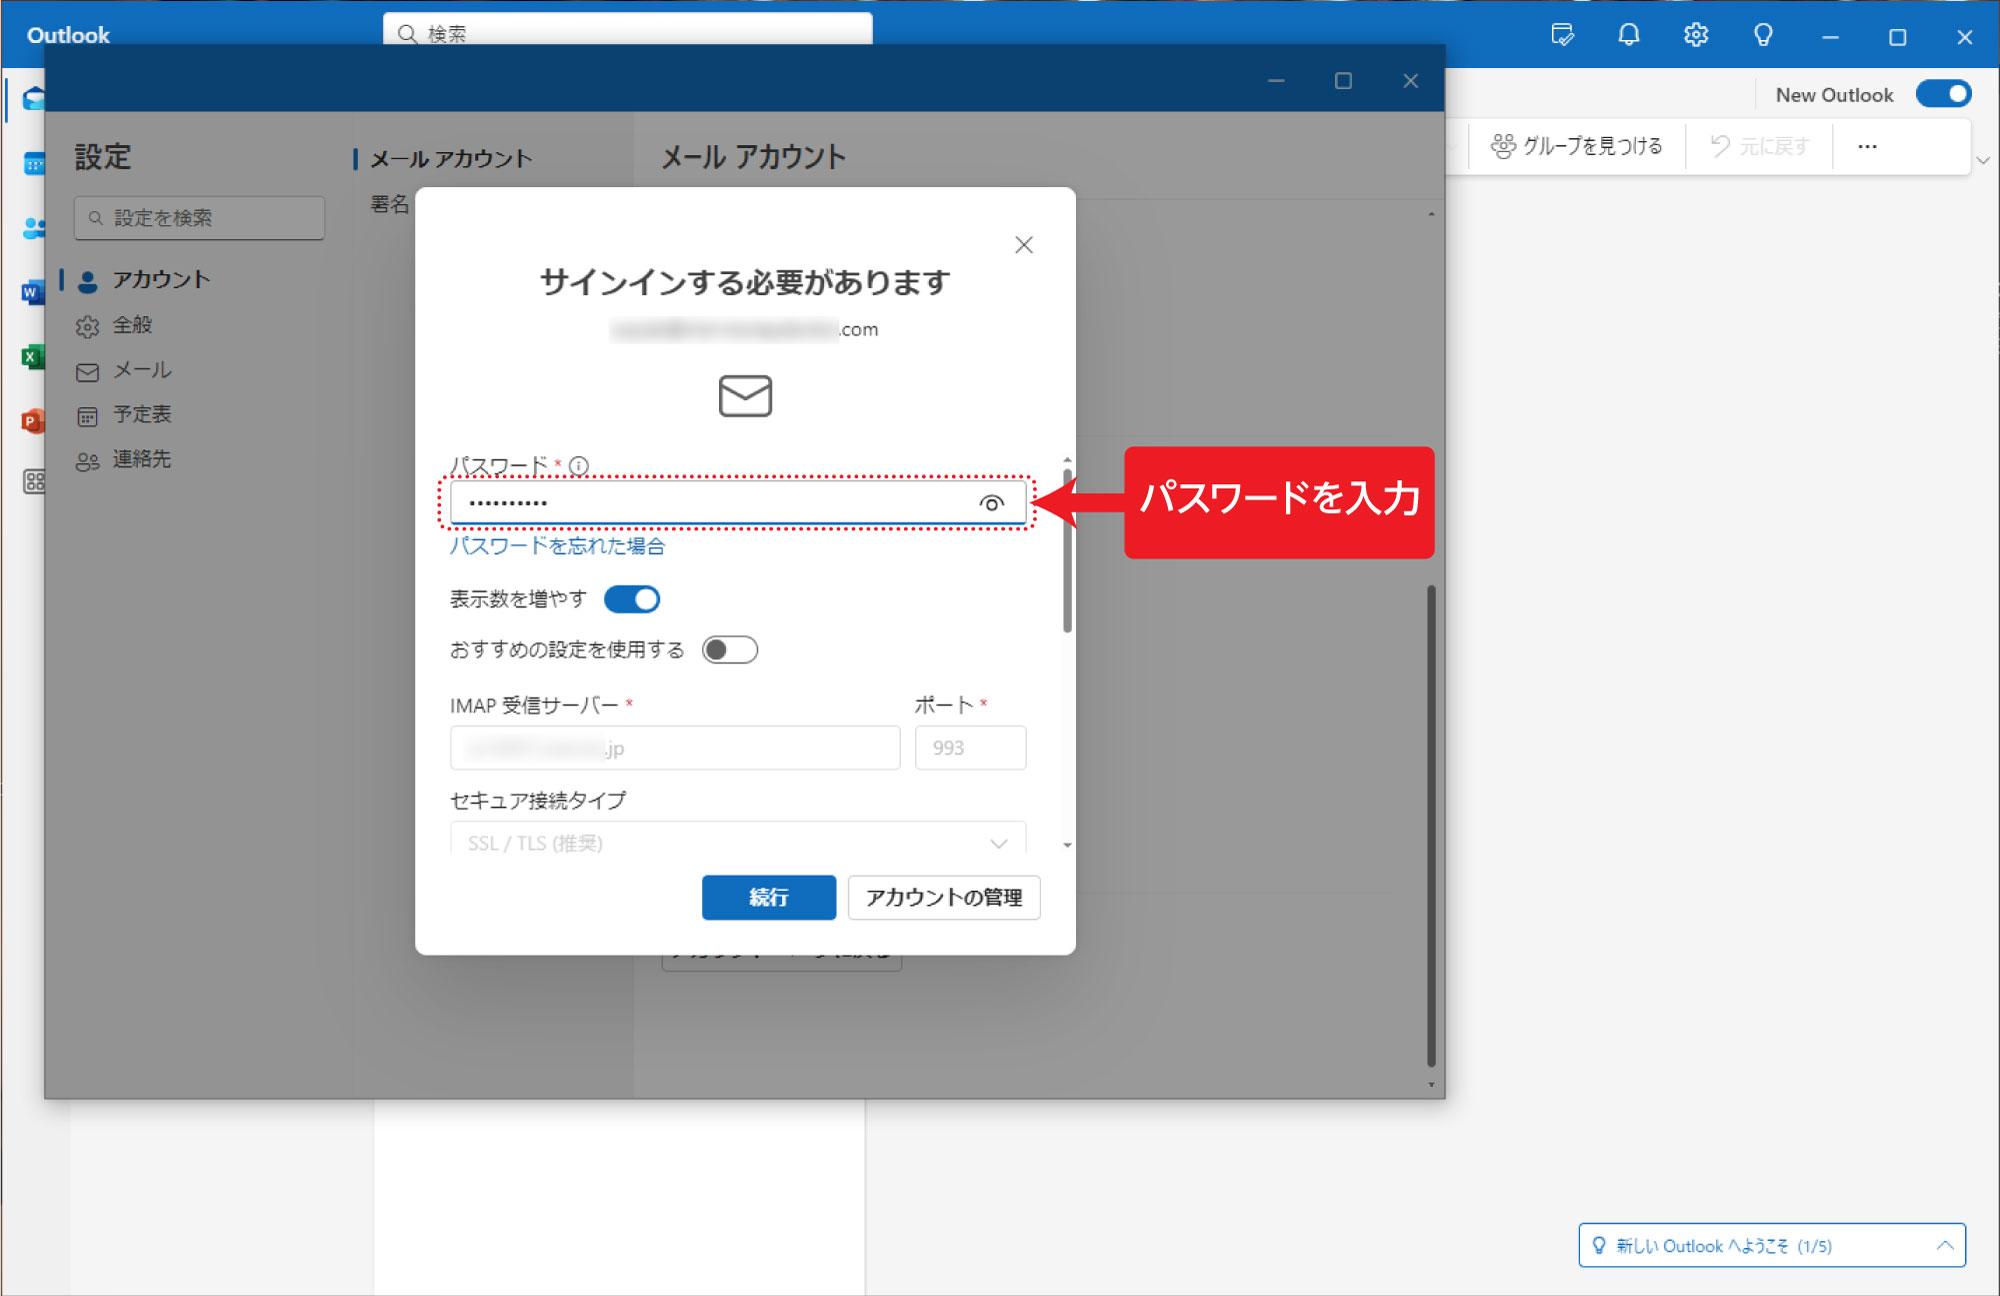Reveal the password using the eye icon
This screenshot has width=2000, height=1296.
992,504
